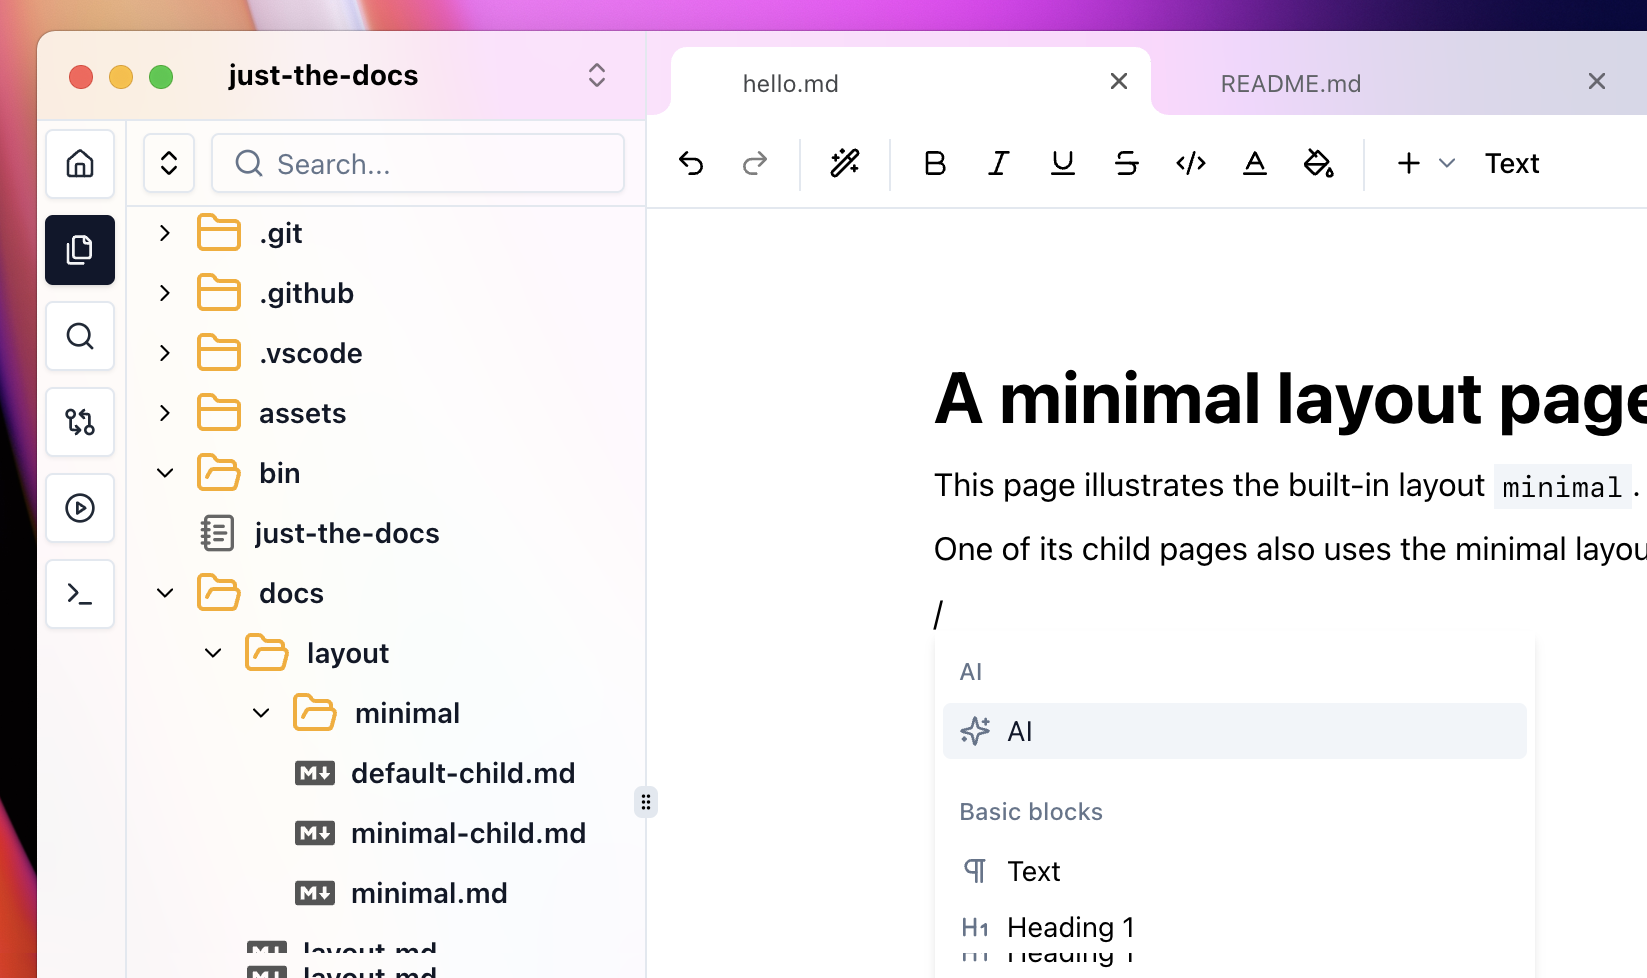This screenshot has width=1647, height=978.
Task: Open the just-the-docs project switcher
Action: [x=597, y=75]
